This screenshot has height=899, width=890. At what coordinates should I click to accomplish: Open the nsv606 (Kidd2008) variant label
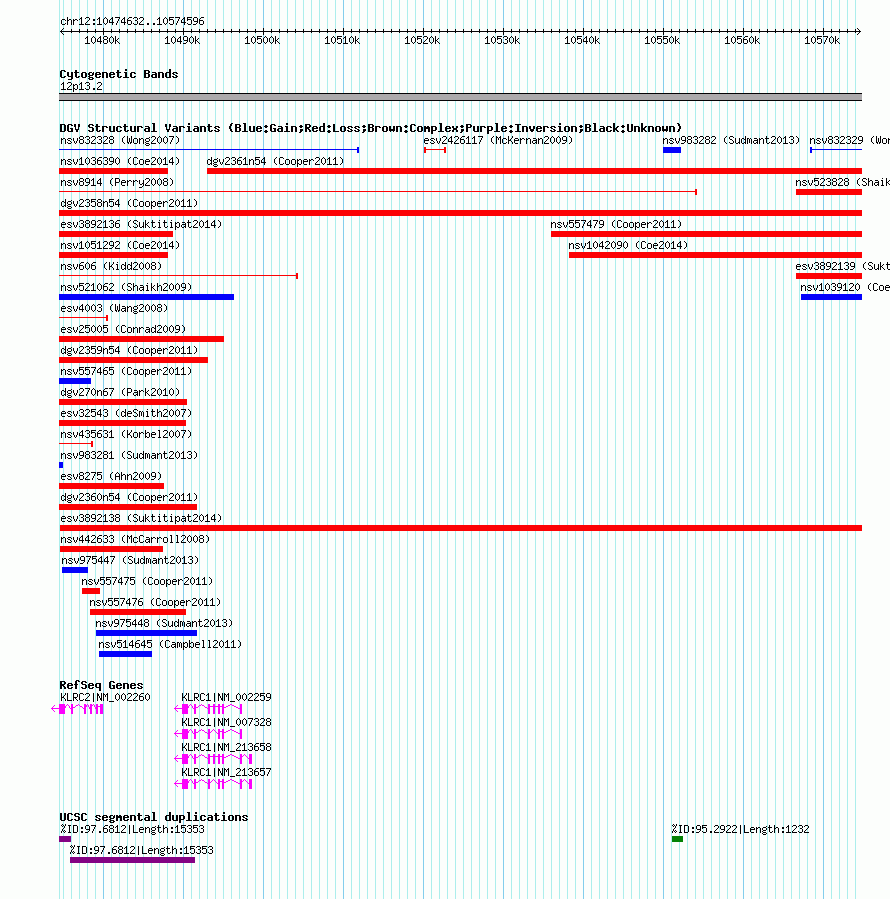[x=111, y=267]
